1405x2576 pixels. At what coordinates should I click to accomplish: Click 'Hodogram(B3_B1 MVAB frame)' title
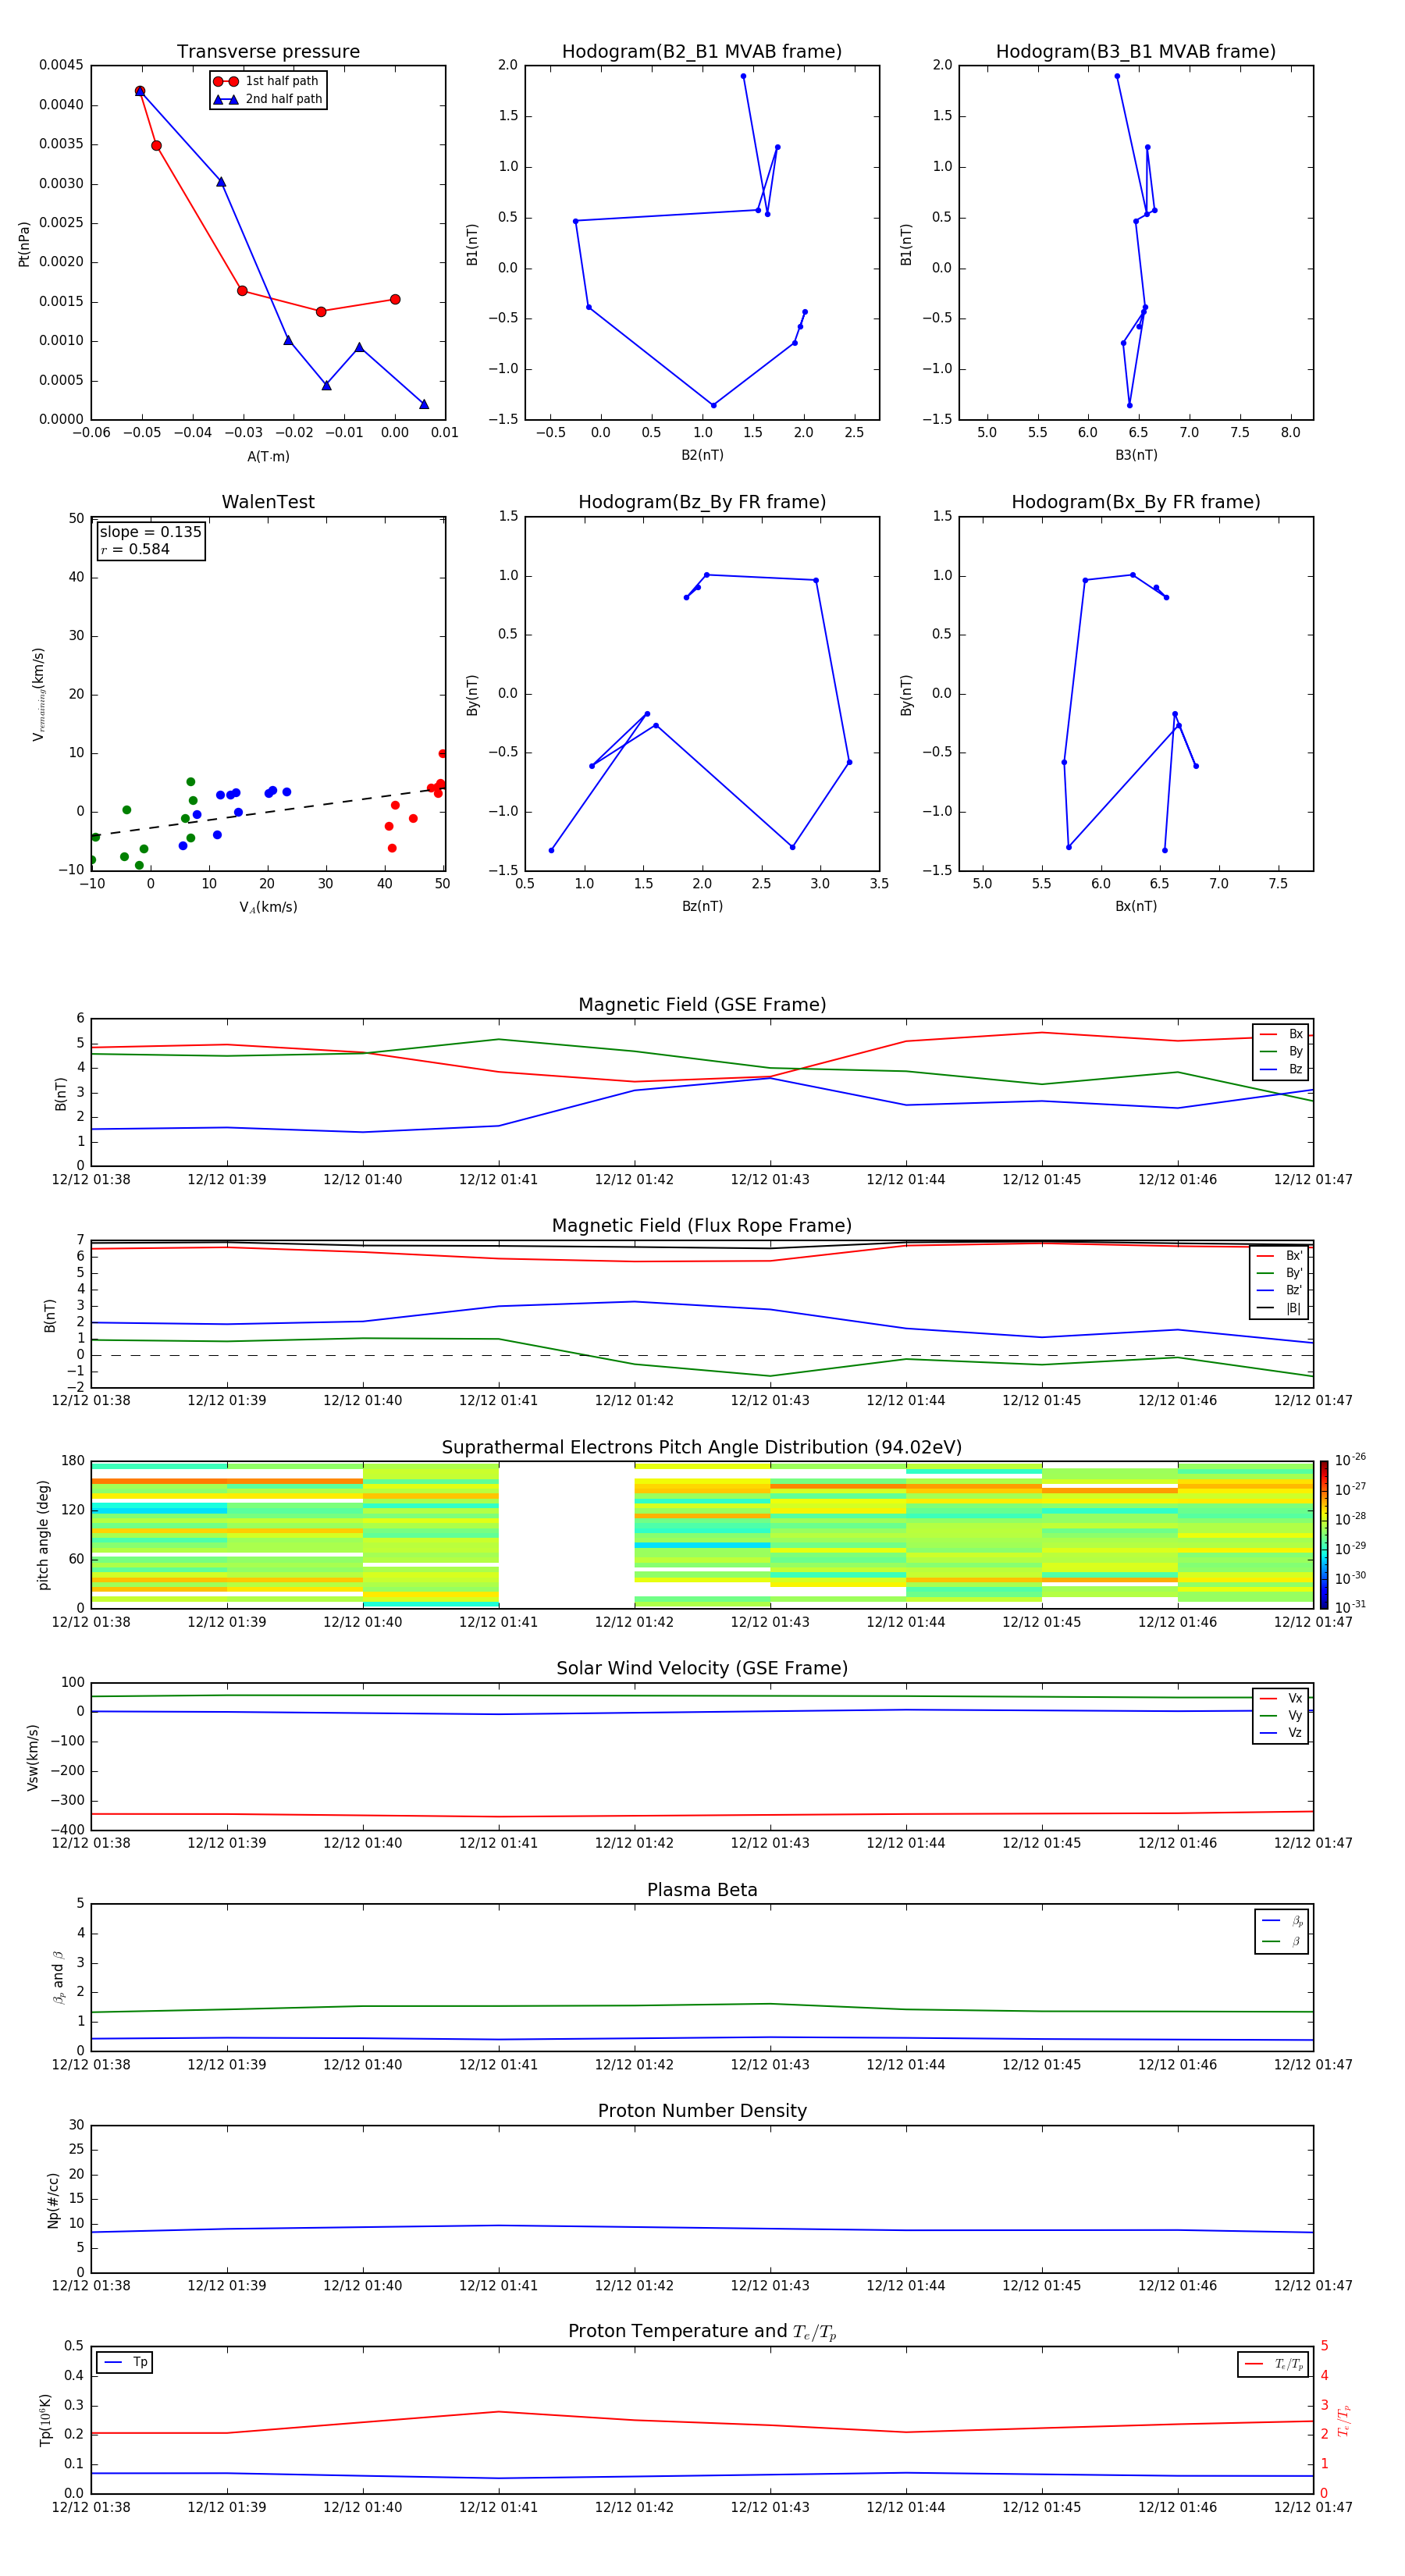tap(1136, 52)
